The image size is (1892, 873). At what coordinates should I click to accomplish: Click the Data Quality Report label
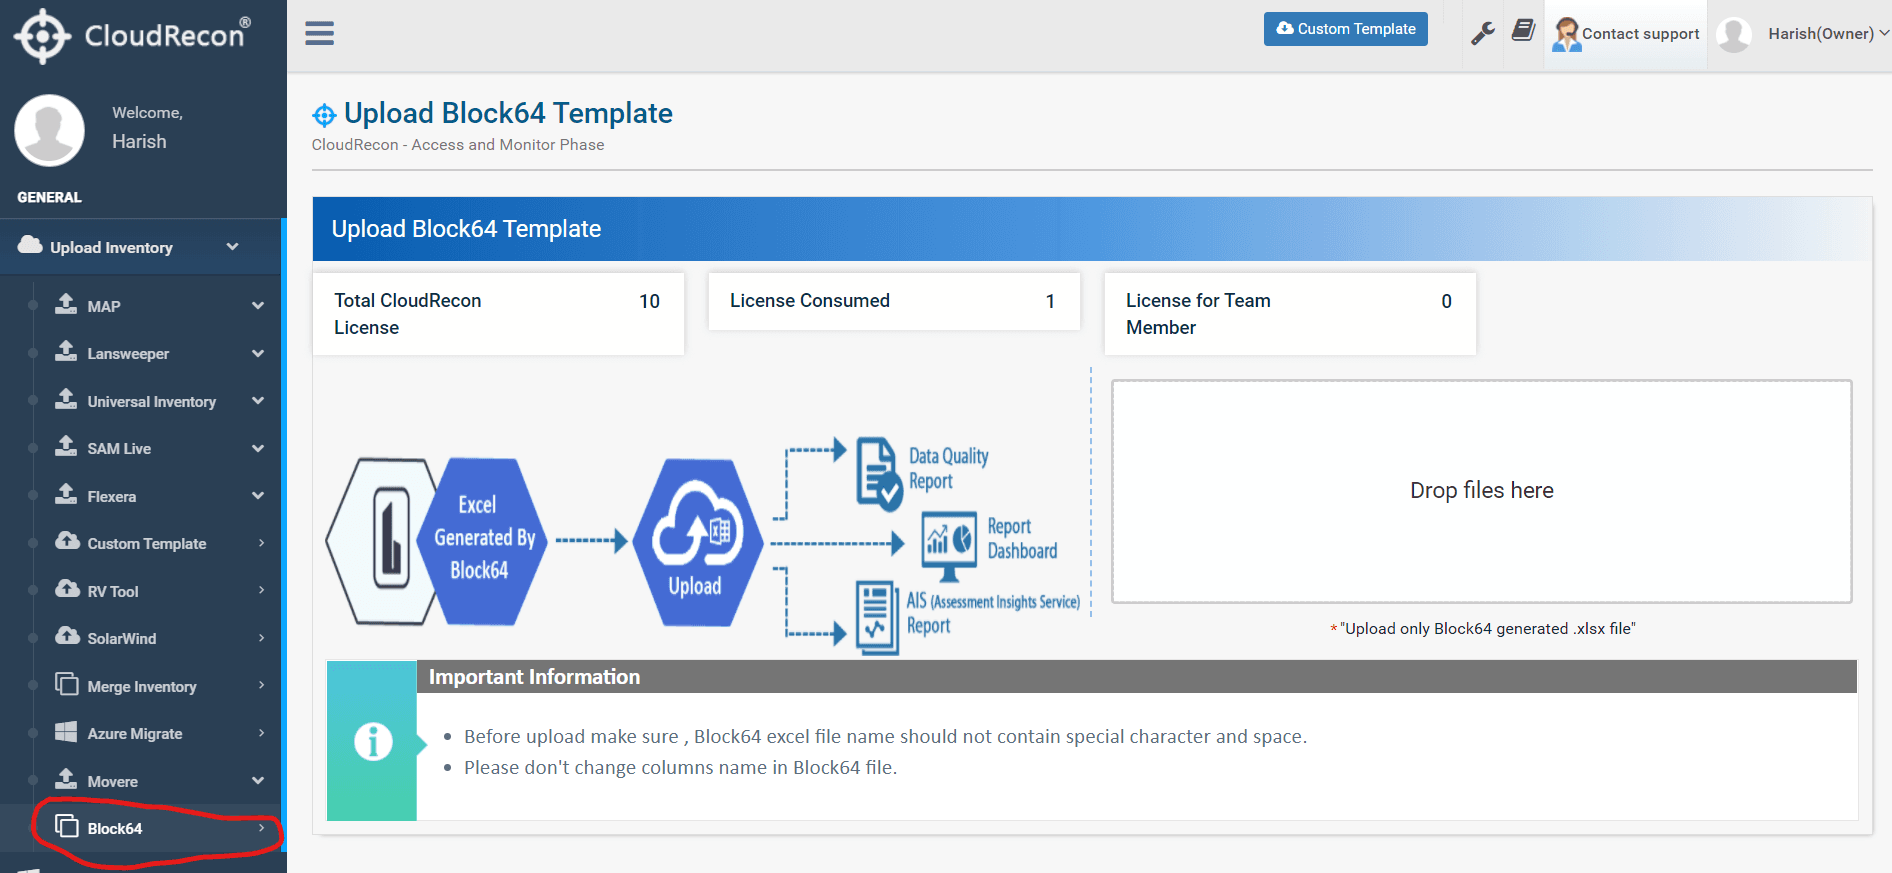click(949, 468)
